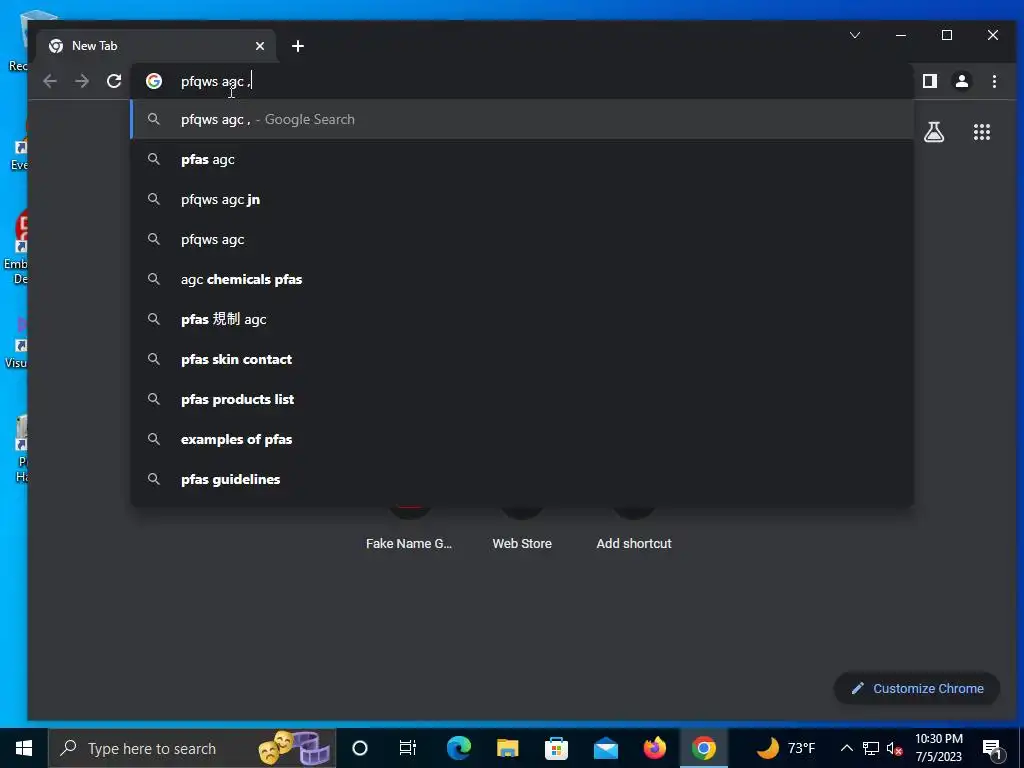This screenshot has width=1024, height=768.
Task: Choose the 'pfqws agc jn' suggestion
Action: pyautogui.click(x=522, y=199)
